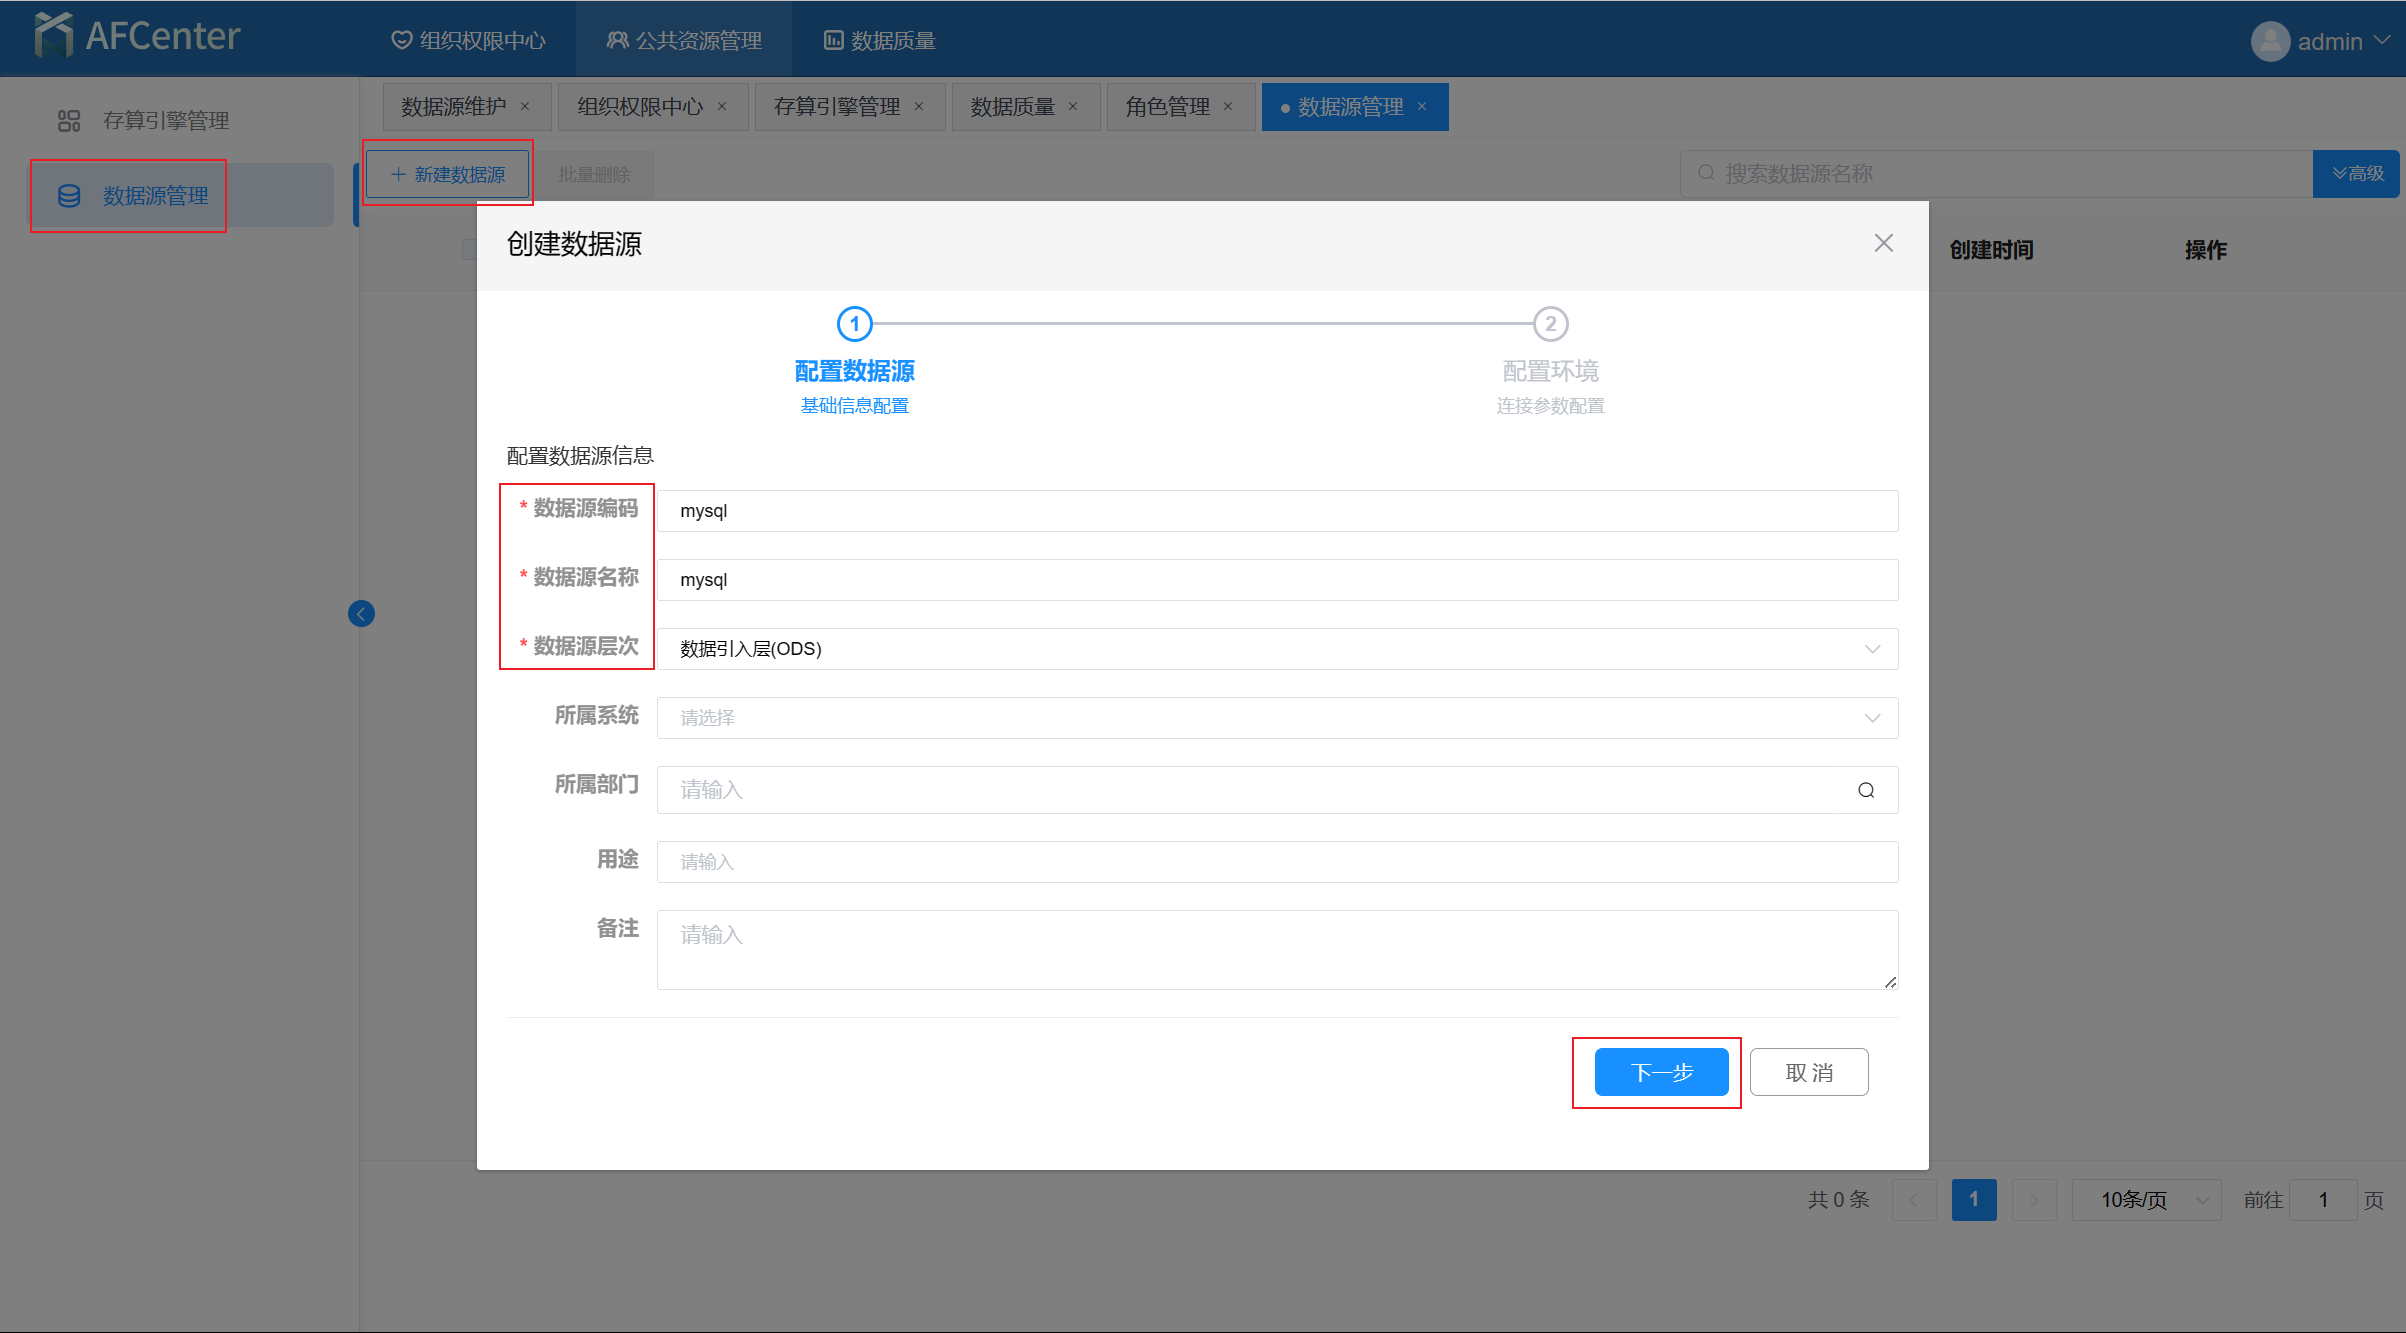Close the 角色管理 tab with its X

1228,107
